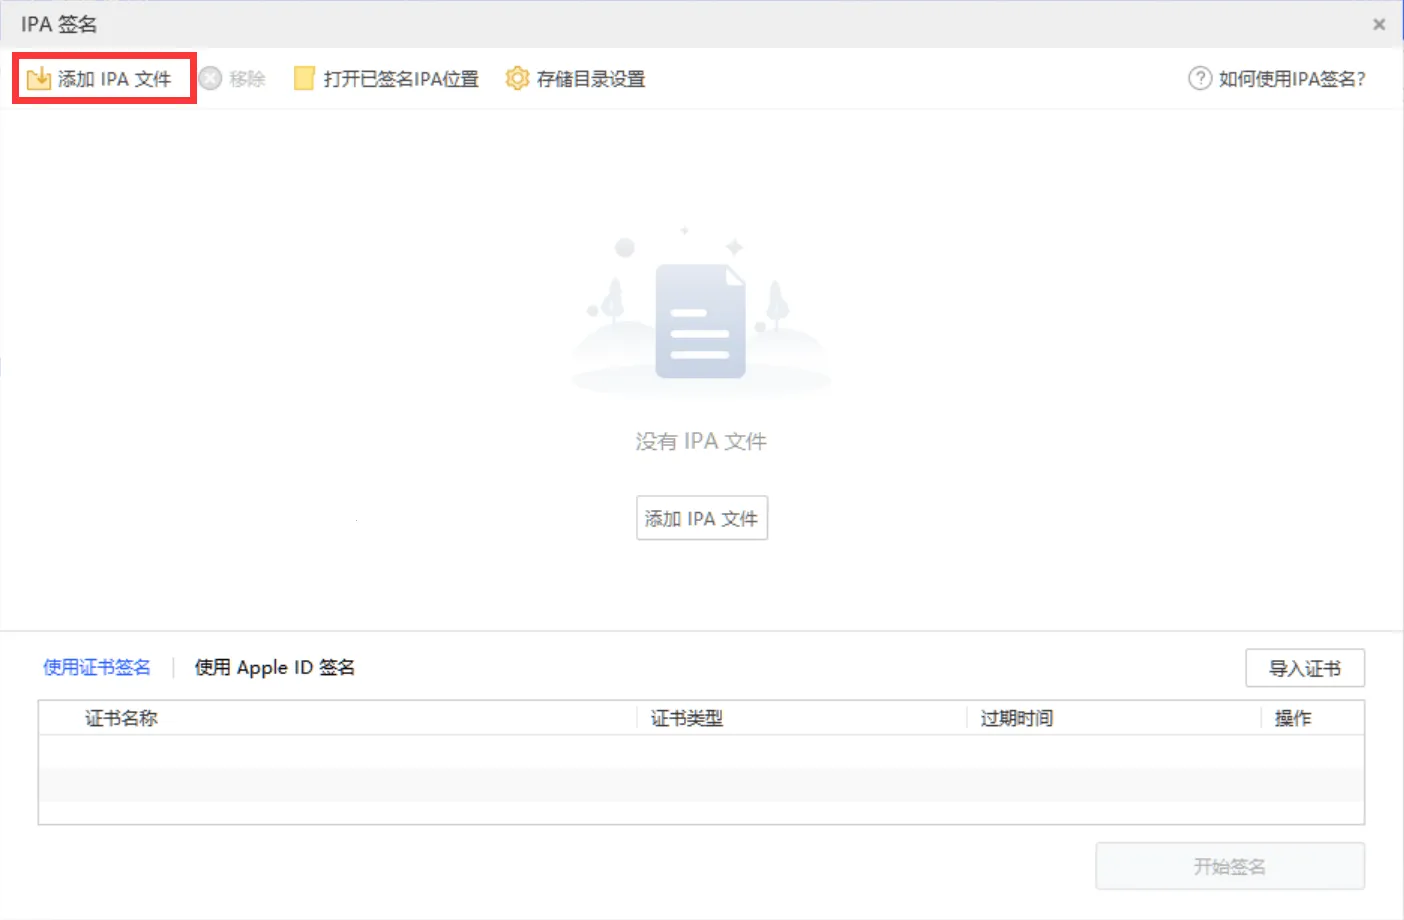Viewport: 1404px width, 920px height.
Task: Click the Add IPA file toolbar icon
Action: coord(39,79)
